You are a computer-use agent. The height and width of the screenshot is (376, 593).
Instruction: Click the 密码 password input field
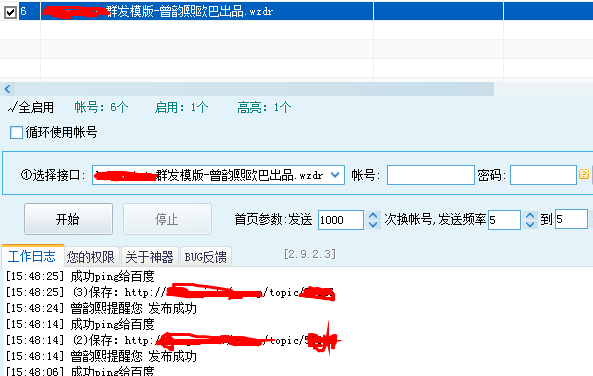[543, 175]
